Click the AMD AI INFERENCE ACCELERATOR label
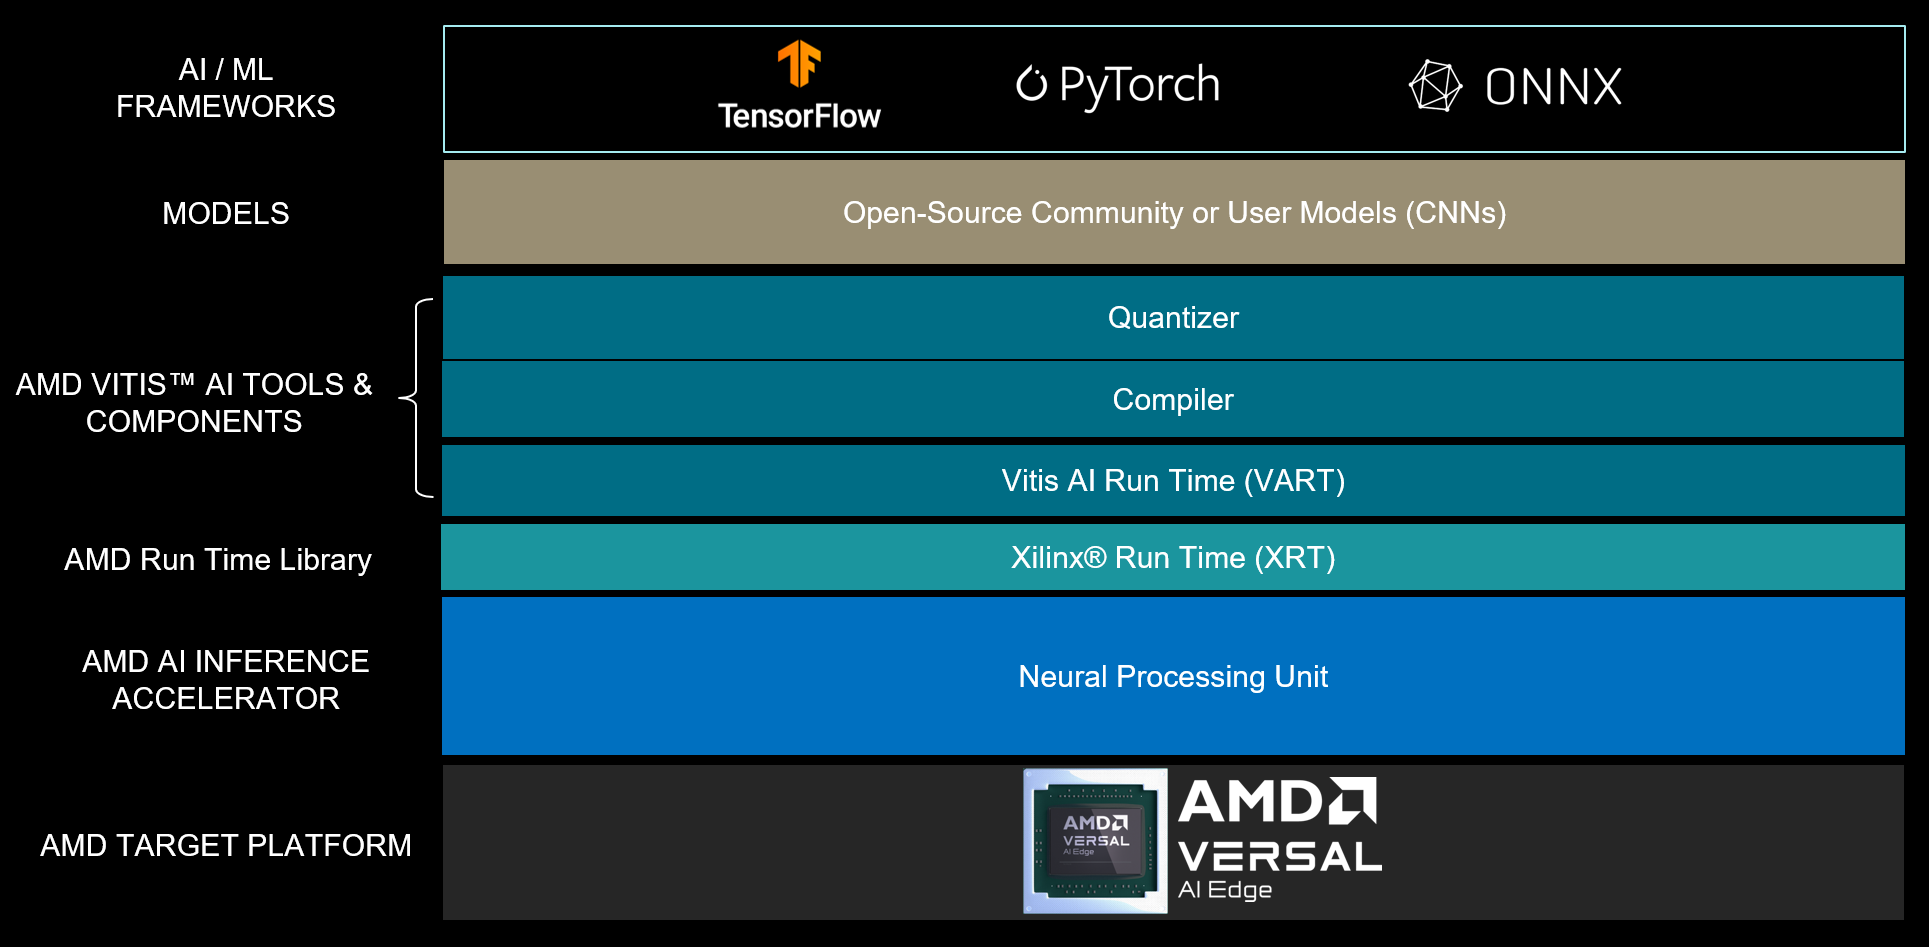 [x=226, y=680]
